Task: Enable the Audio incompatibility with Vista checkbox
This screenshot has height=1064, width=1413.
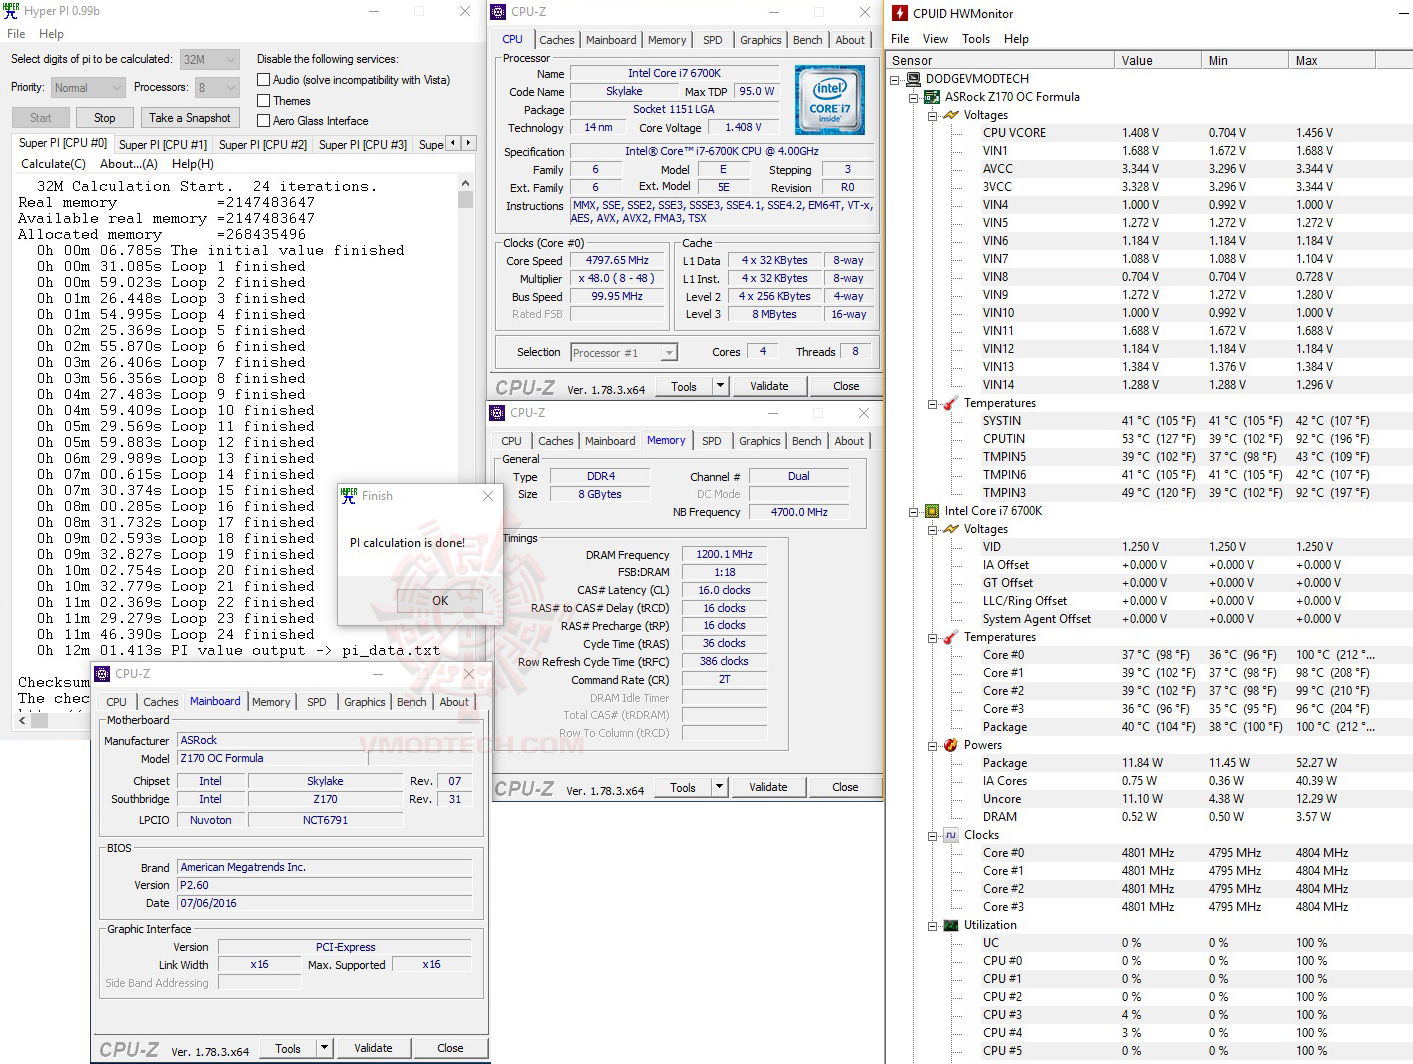Action: pos(264,80)
